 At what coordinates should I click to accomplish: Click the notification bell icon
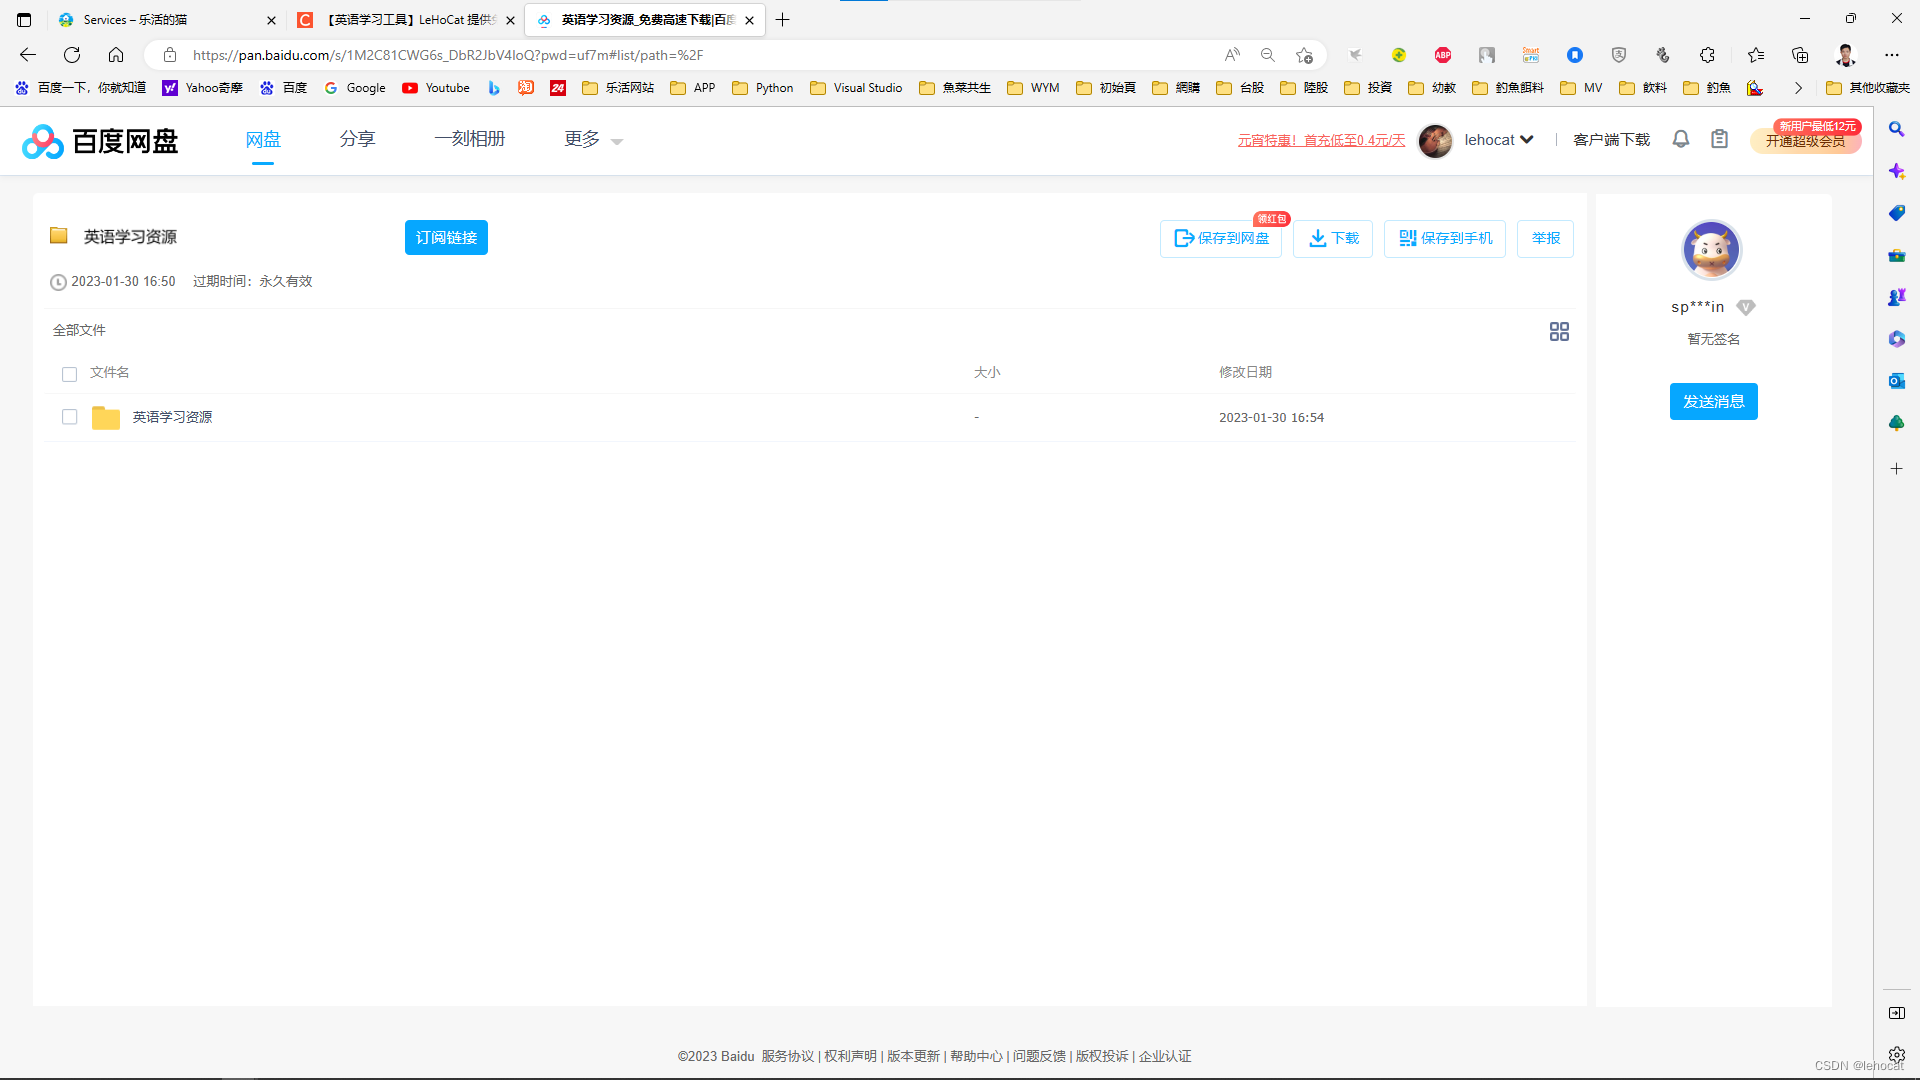coord(1681,139)
